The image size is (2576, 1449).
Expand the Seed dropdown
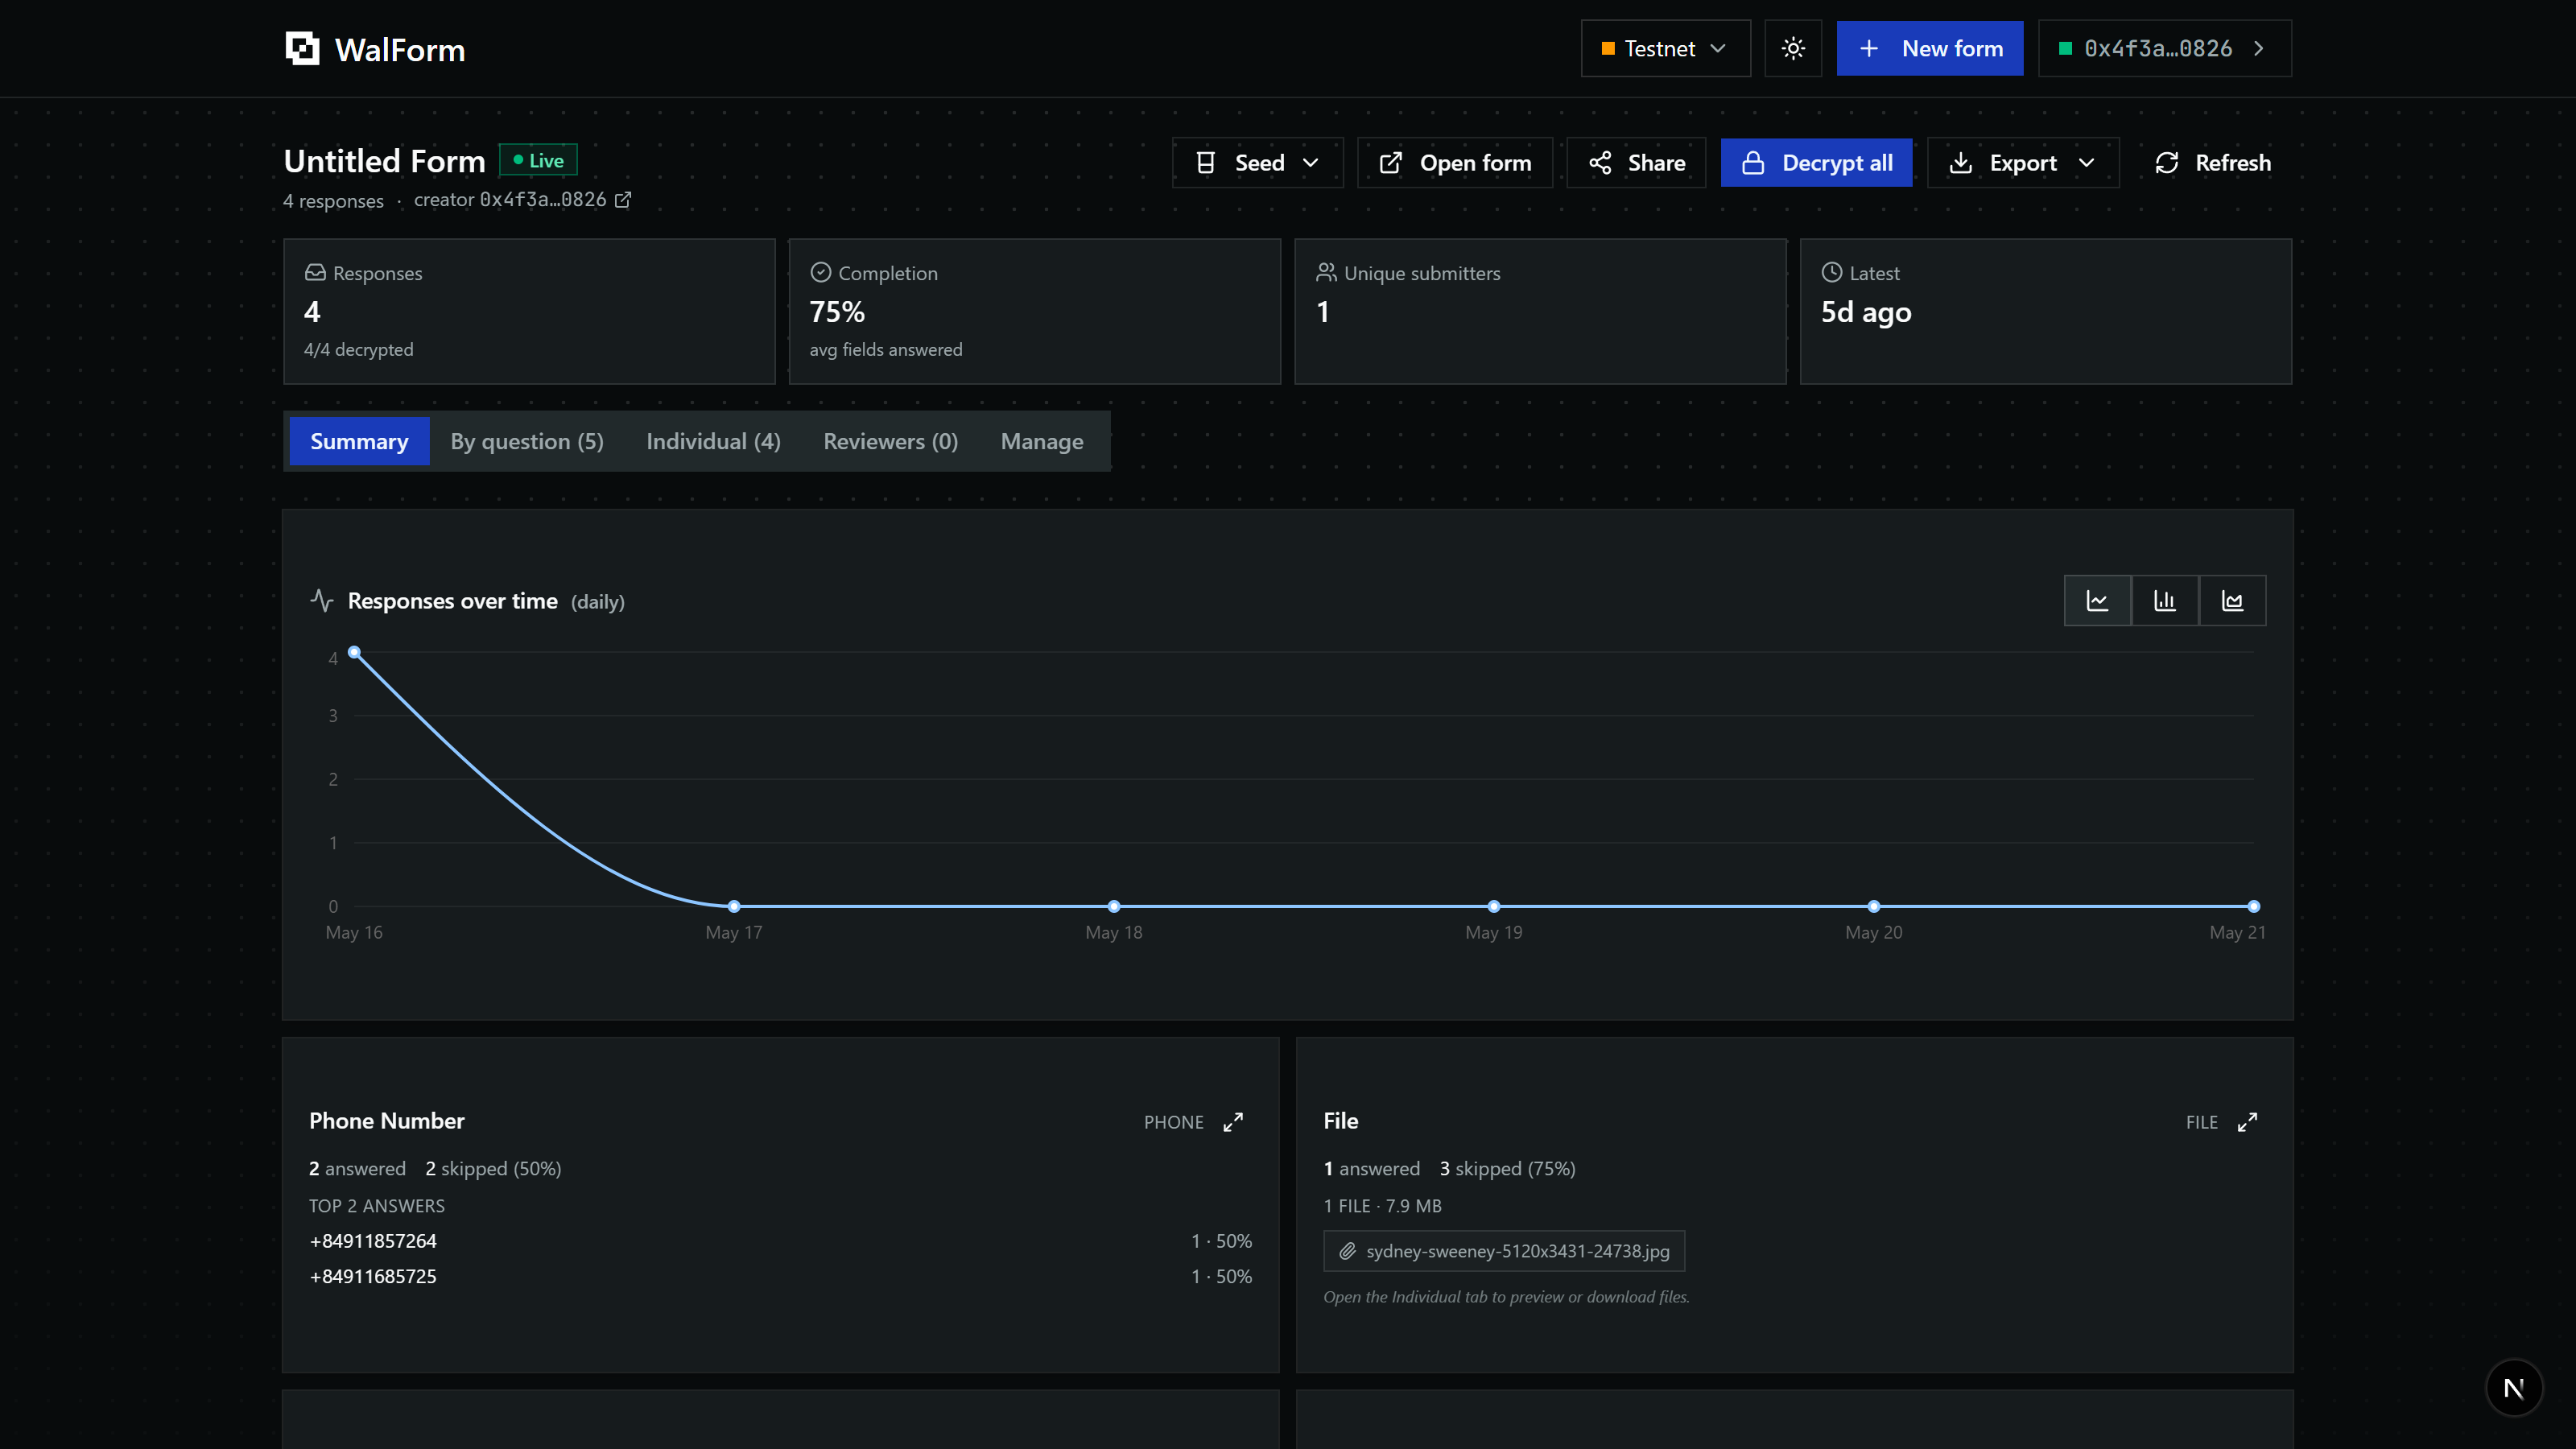tap(1257, 163)
